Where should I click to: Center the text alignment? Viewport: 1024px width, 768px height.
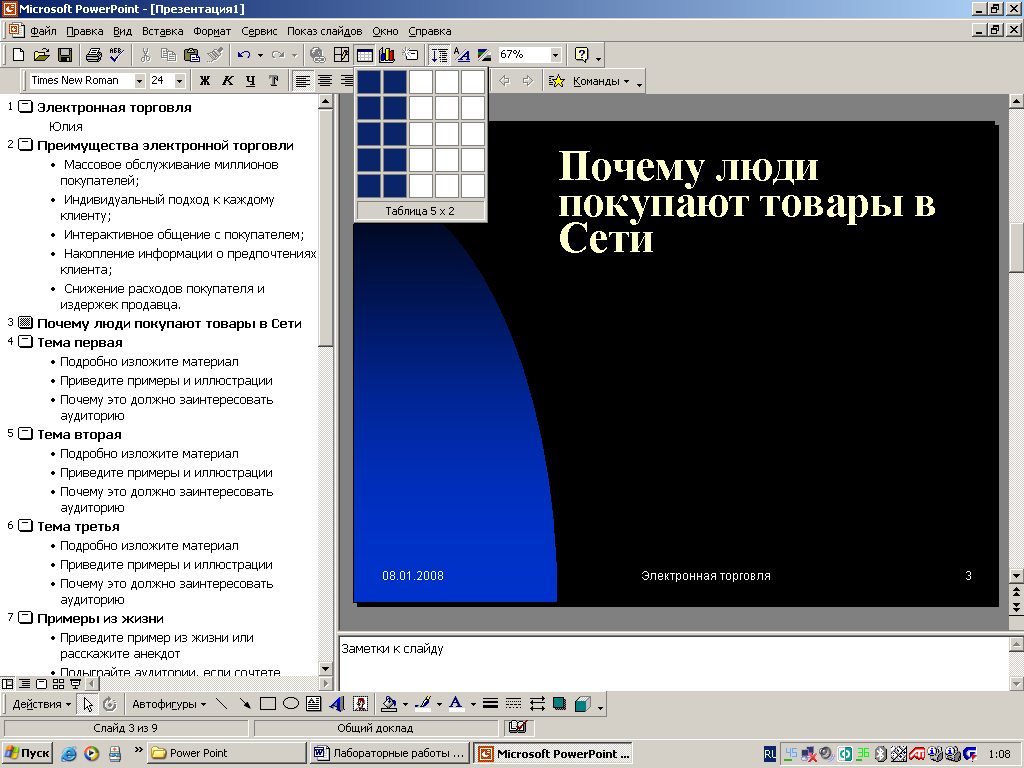325,80
